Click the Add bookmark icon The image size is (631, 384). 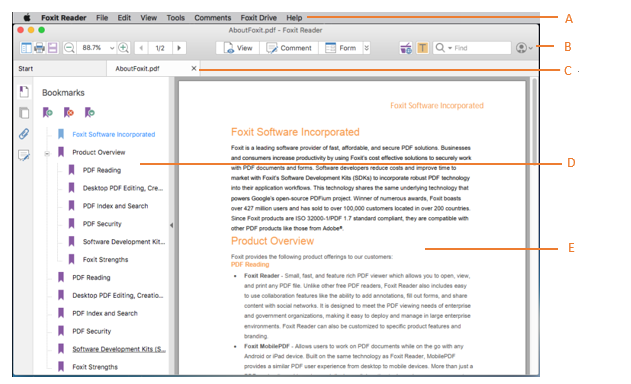47,112
